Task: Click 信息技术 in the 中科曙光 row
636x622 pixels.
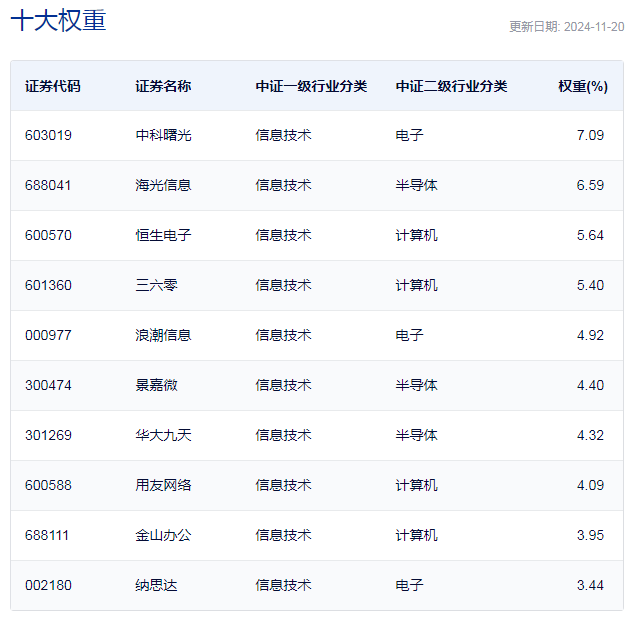Action: pos(283,135)
